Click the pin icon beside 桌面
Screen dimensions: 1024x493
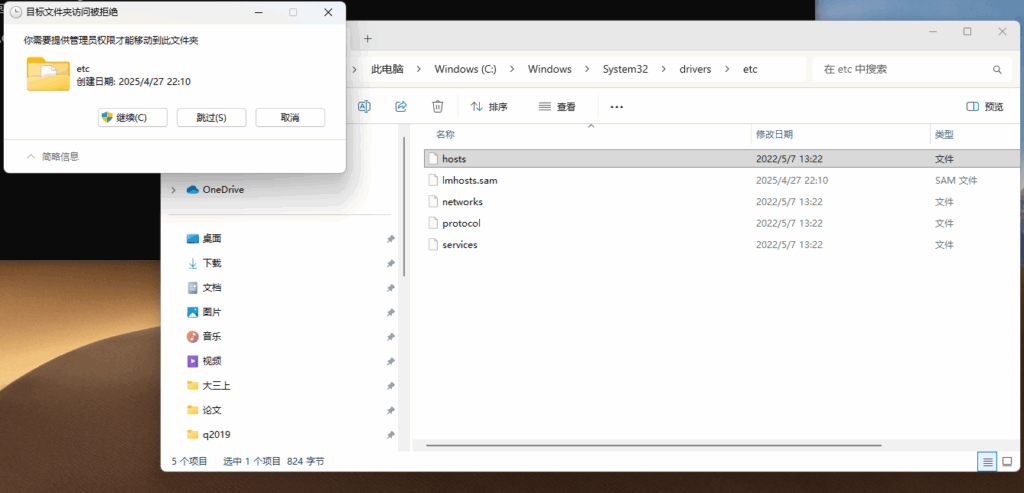click(x=390, y=239)
